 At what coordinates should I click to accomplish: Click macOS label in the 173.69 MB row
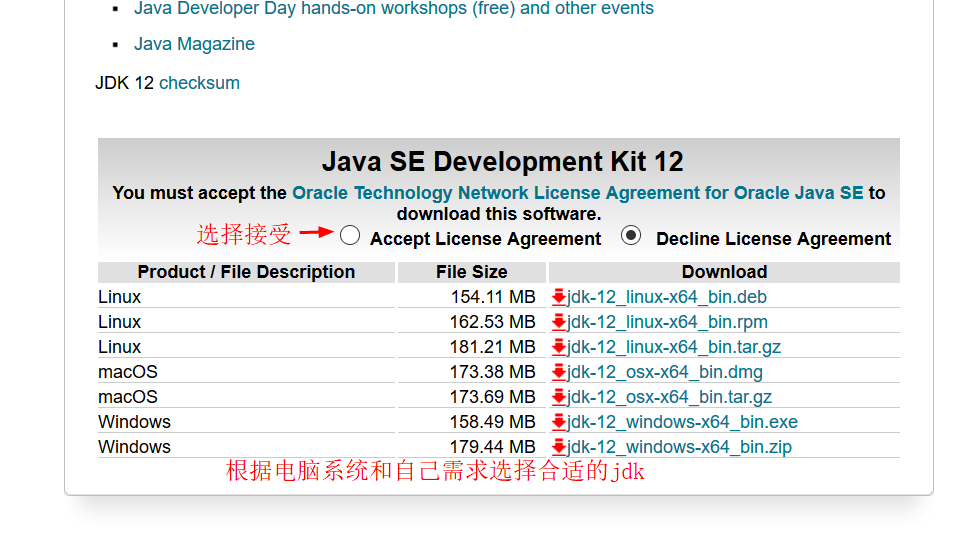(128, 397)
